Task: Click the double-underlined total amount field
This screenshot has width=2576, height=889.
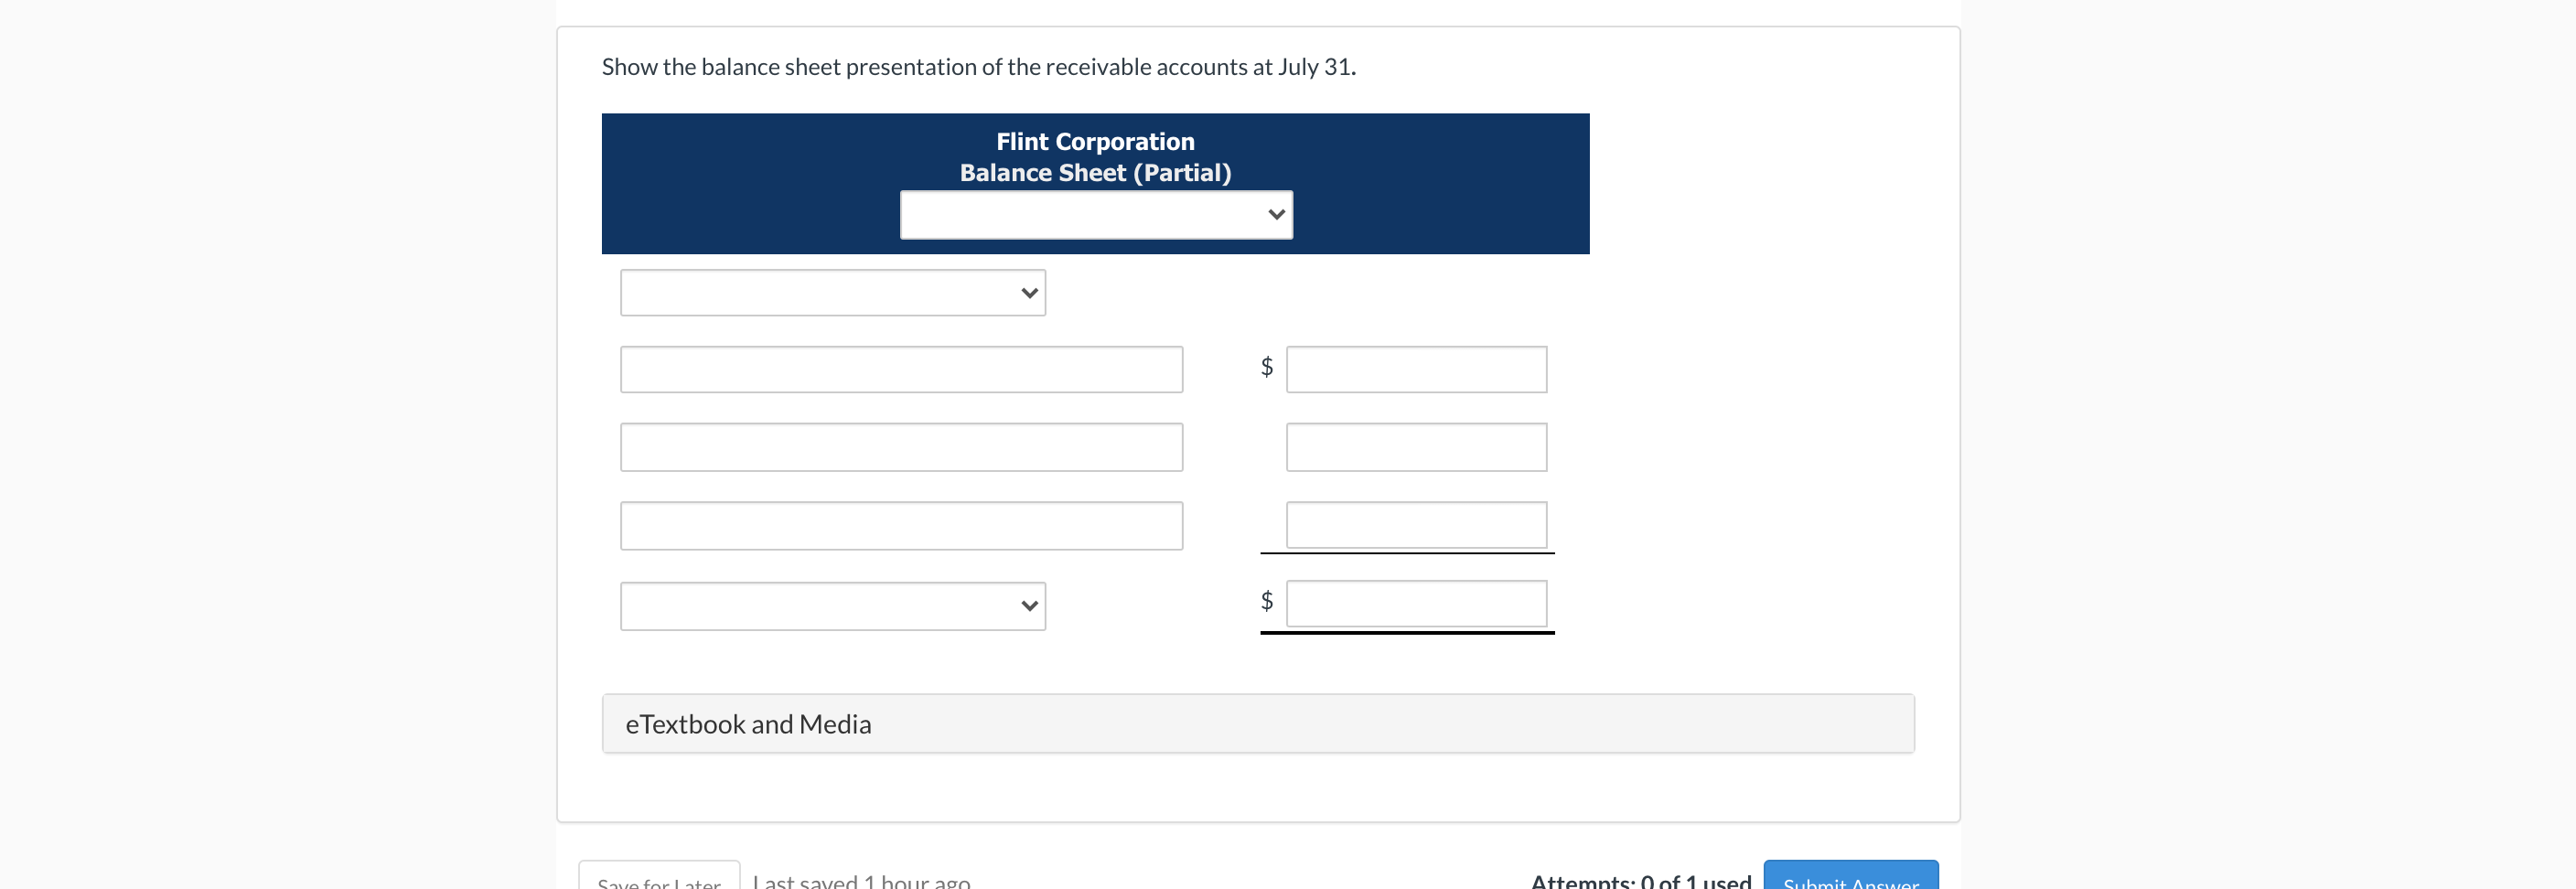Action: [x=1415, y=603]
